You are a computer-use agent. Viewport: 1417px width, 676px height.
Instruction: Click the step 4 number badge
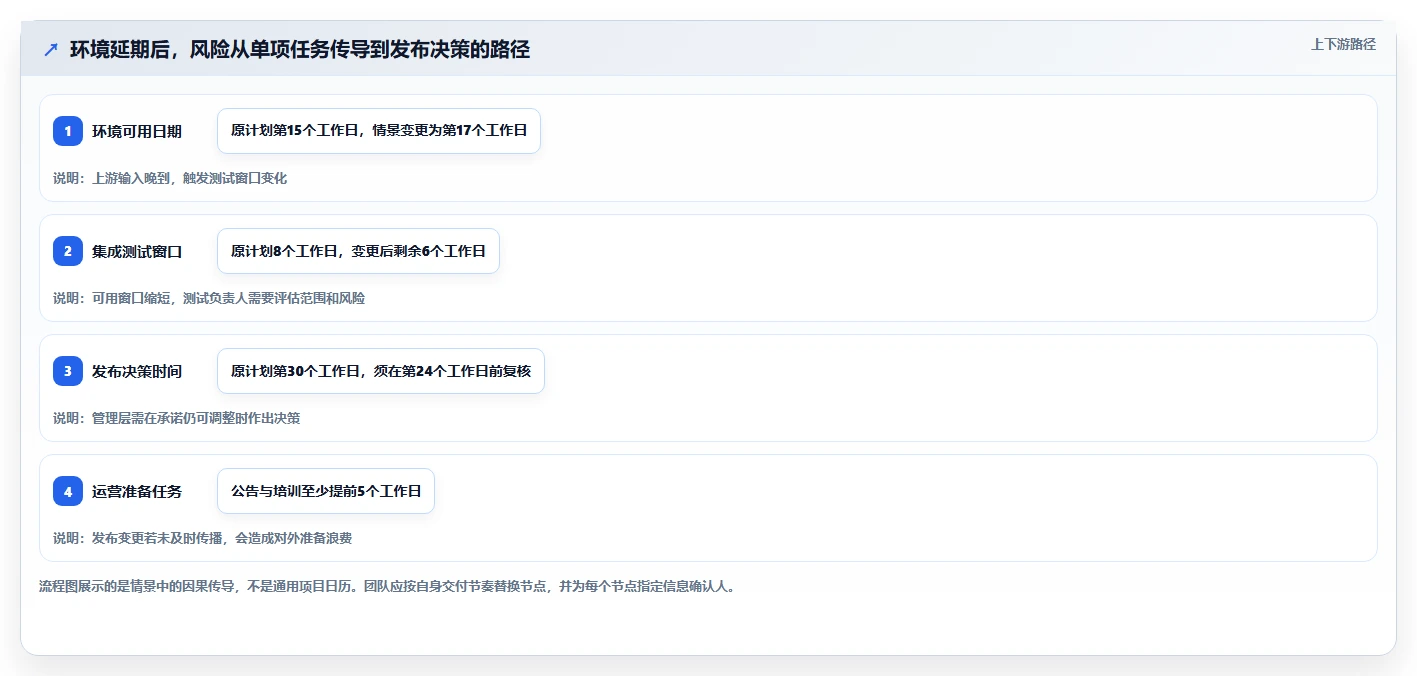click(68, 491)
